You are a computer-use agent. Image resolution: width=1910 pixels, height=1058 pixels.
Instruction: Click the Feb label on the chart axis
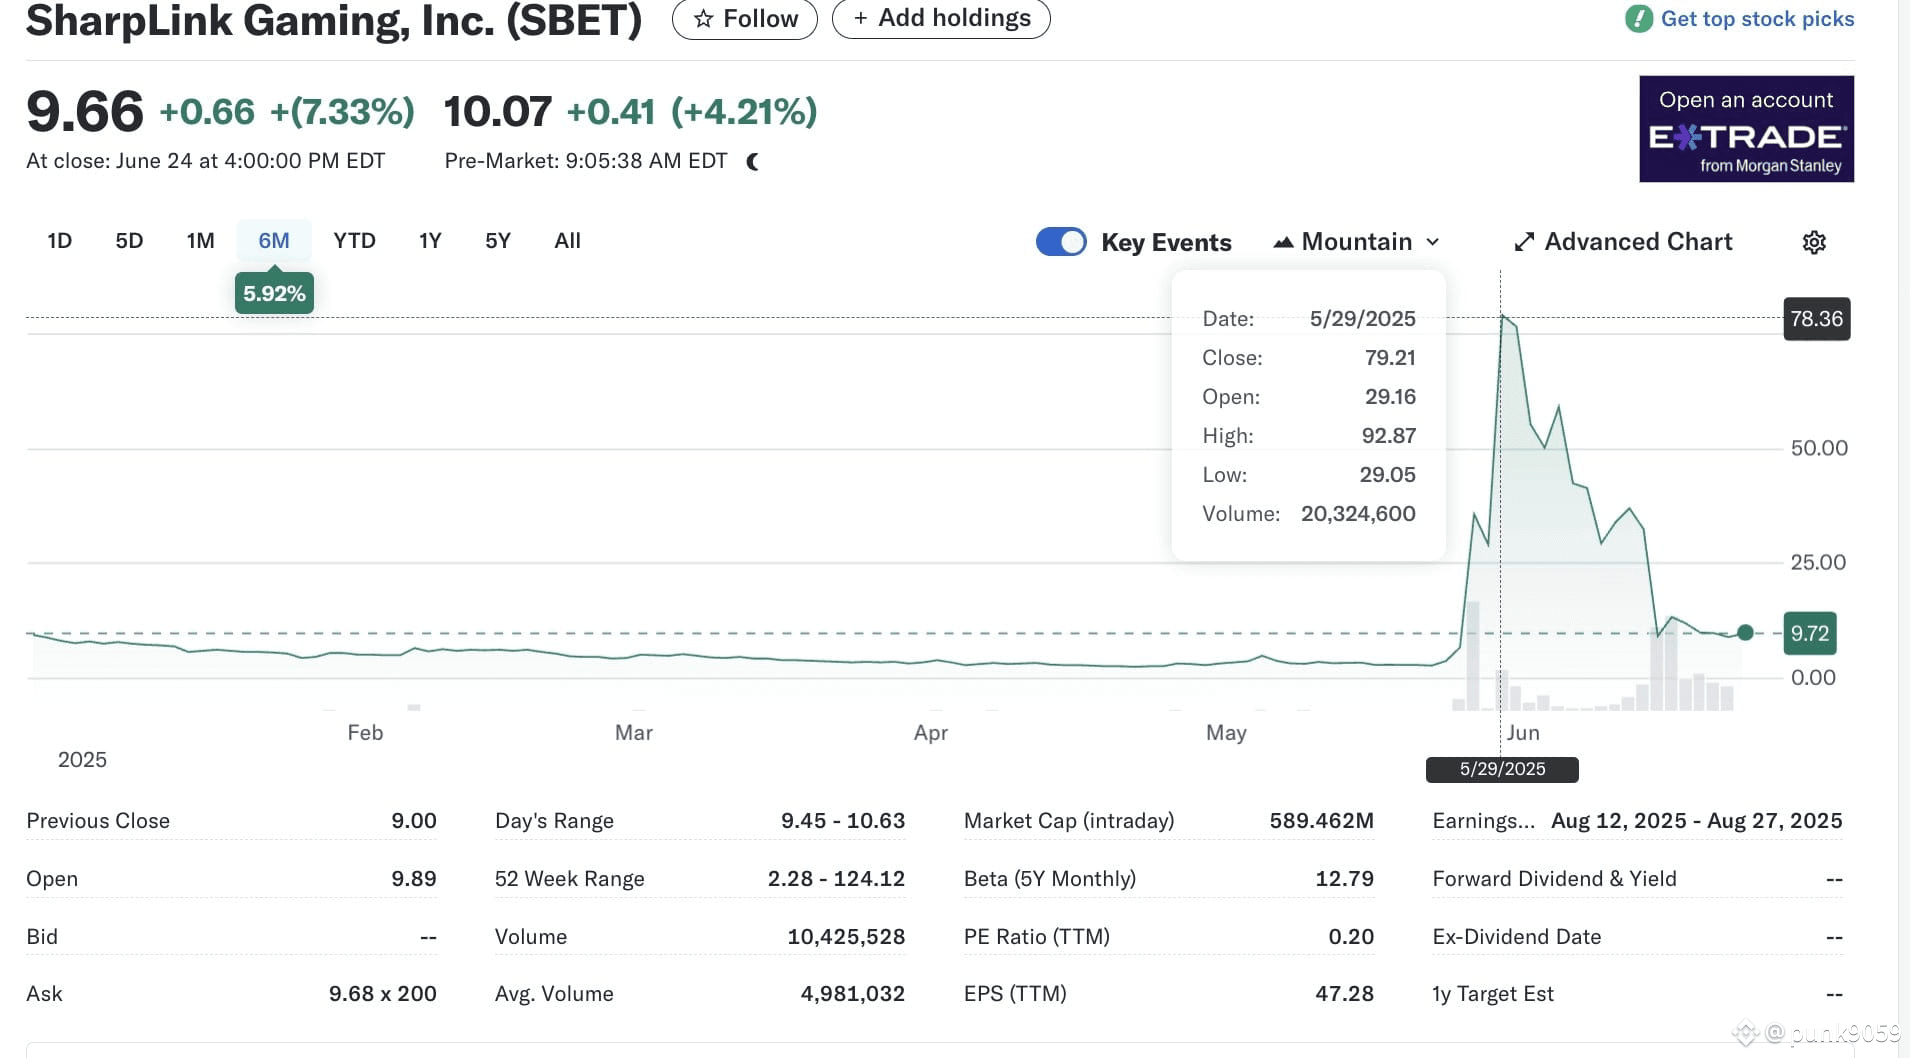[365, 733]
